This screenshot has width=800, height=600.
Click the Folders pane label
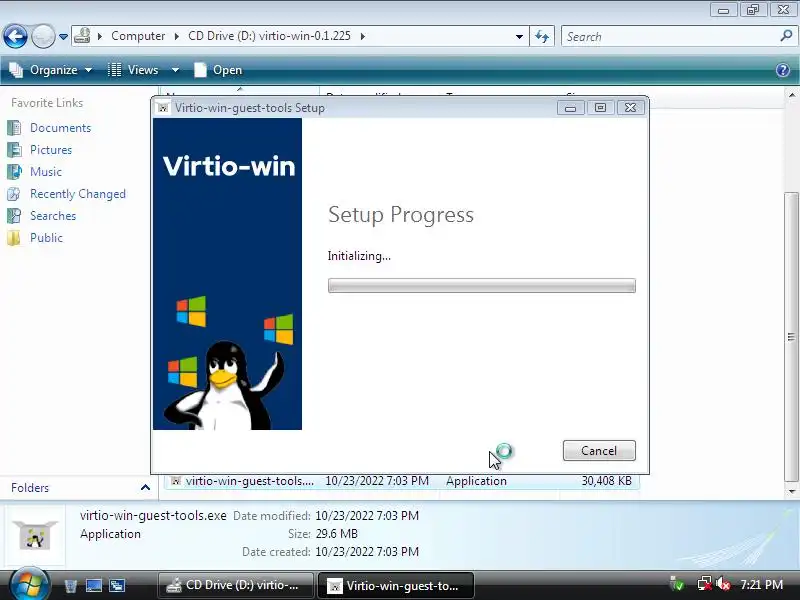click(30, 488)
